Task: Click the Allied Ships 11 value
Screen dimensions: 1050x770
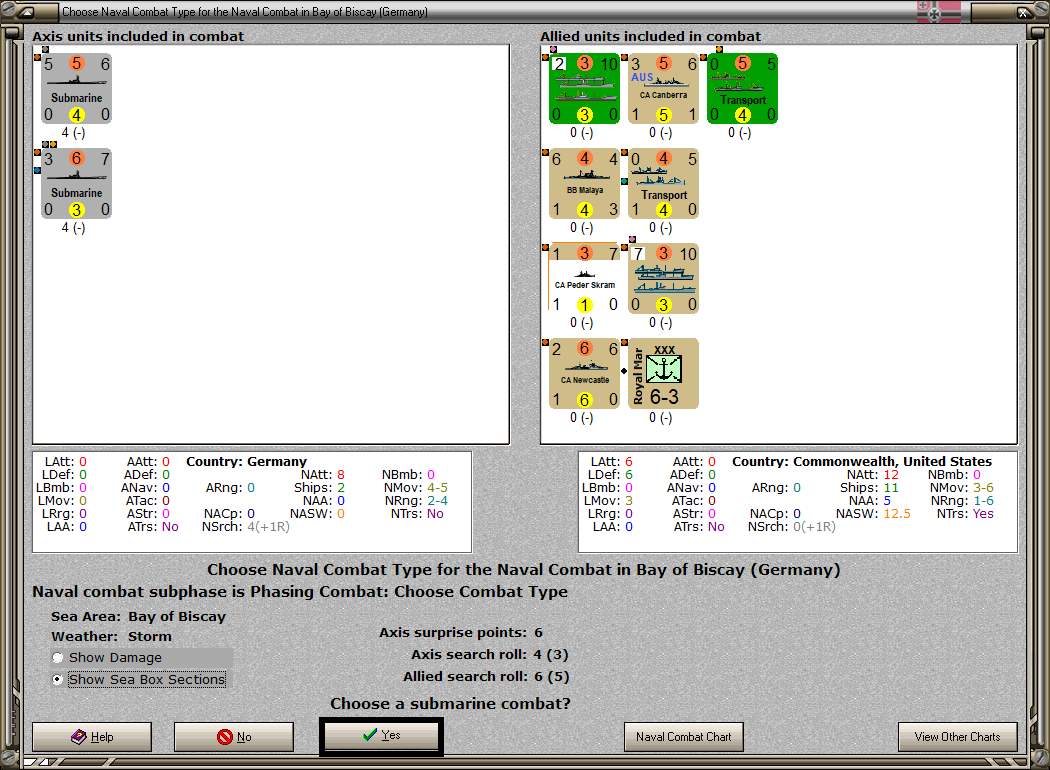Action: [891, 487]
